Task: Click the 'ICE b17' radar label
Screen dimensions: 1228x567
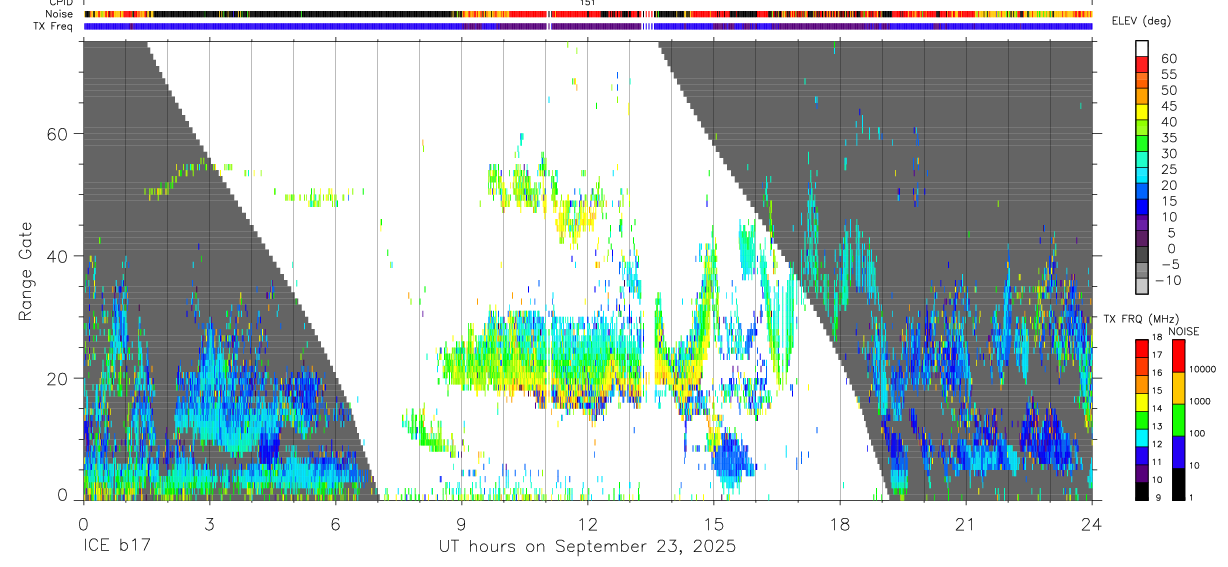Action: tap(115, 547)
